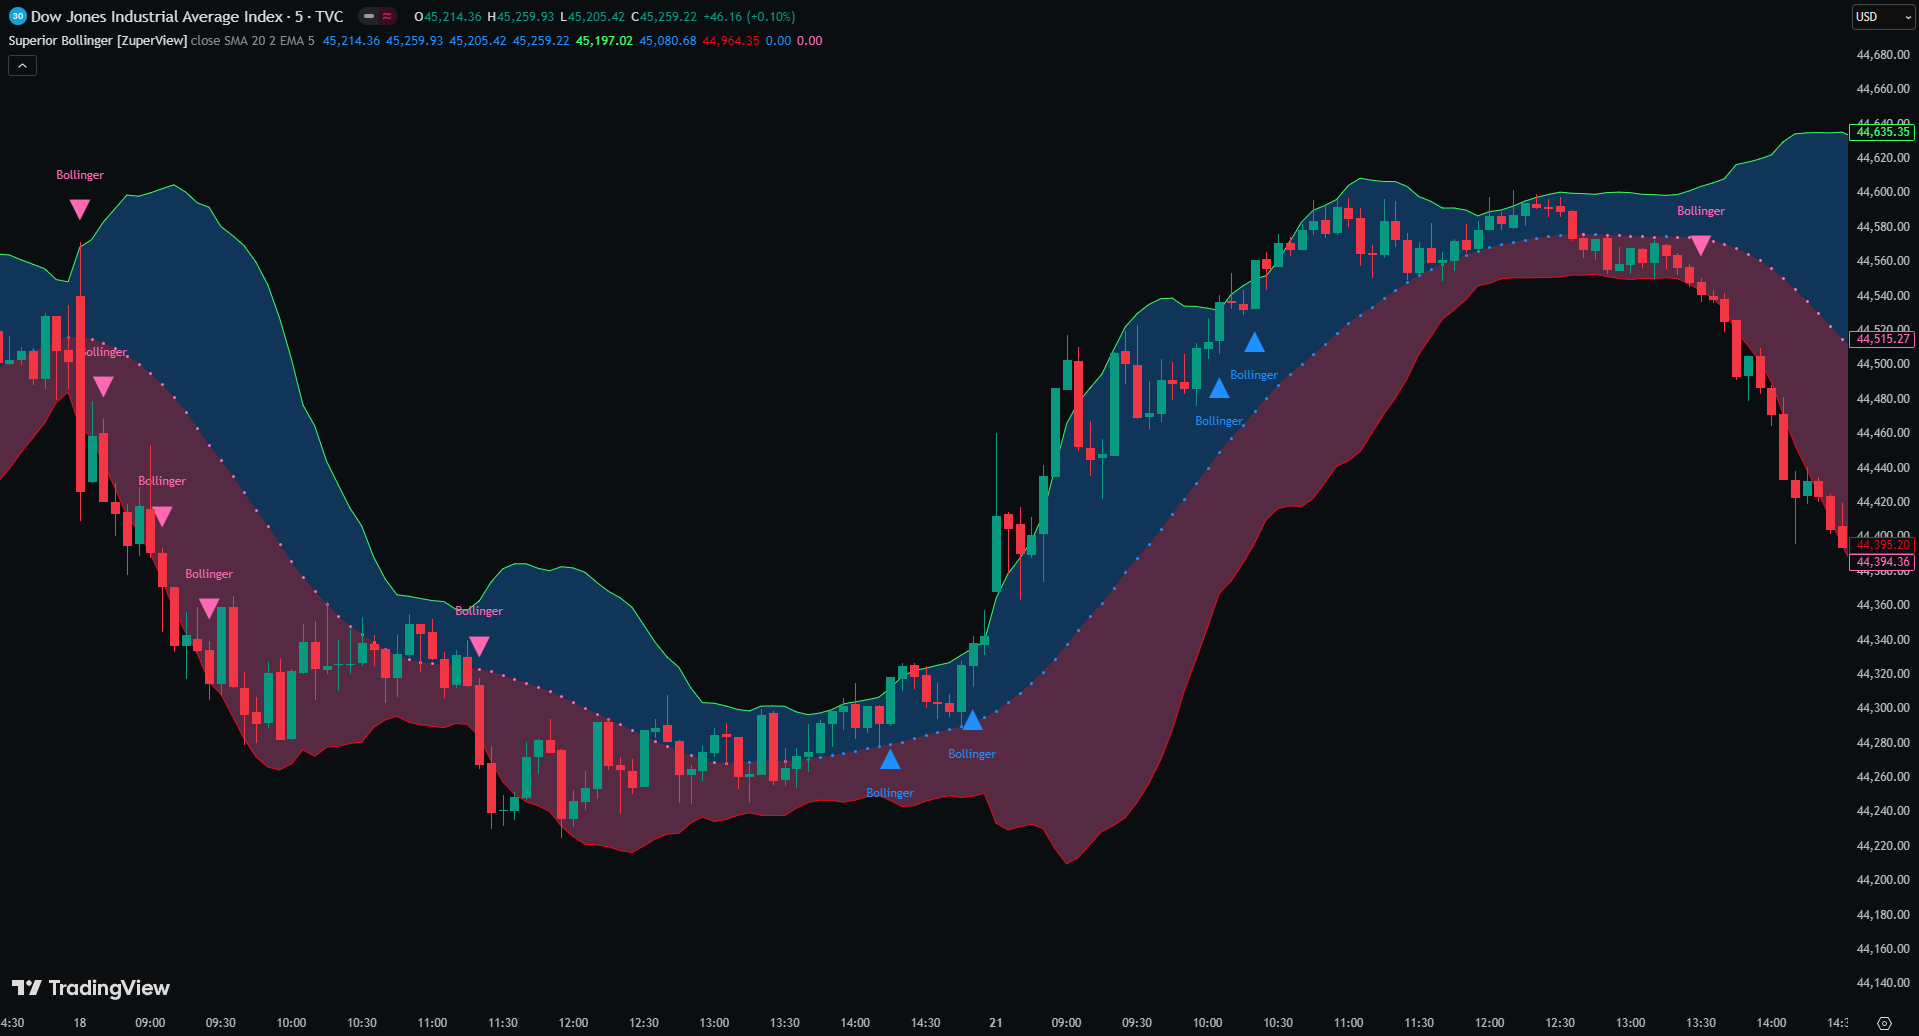
Task: Click the highest blue buy triangle near 10:30
Action: pos(1254,343)
